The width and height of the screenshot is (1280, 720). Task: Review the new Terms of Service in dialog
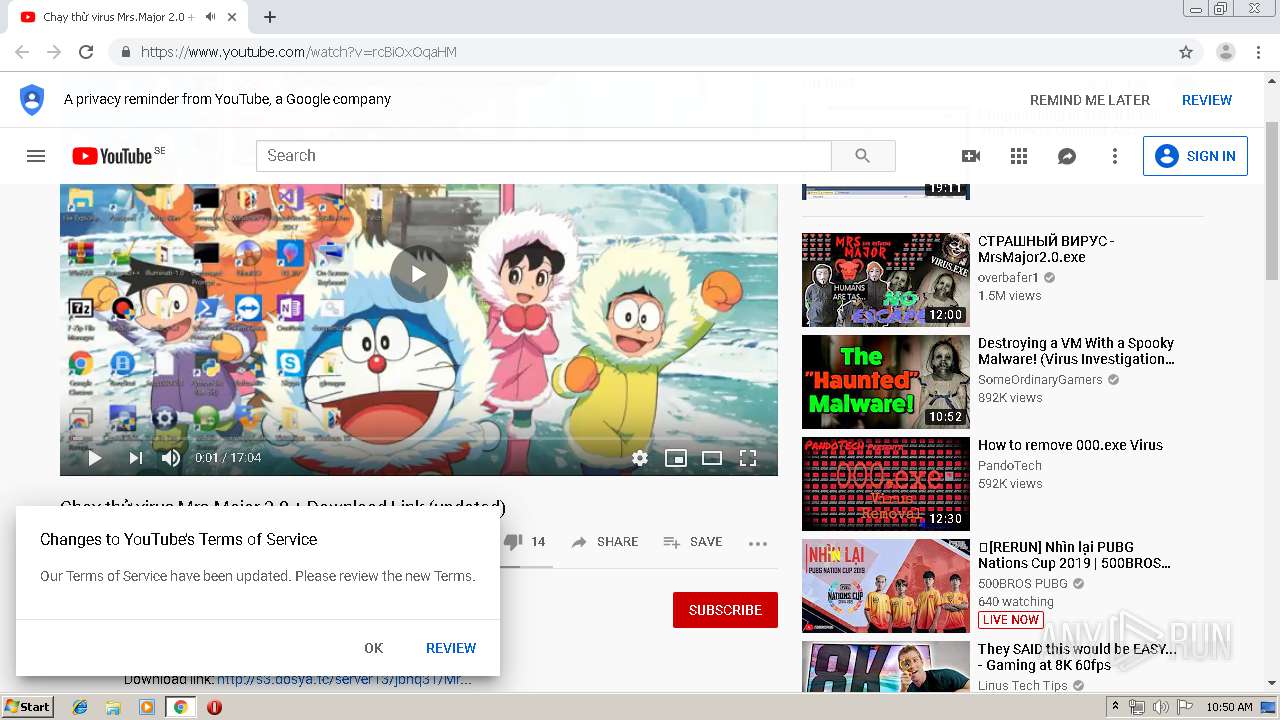point(451,648)
